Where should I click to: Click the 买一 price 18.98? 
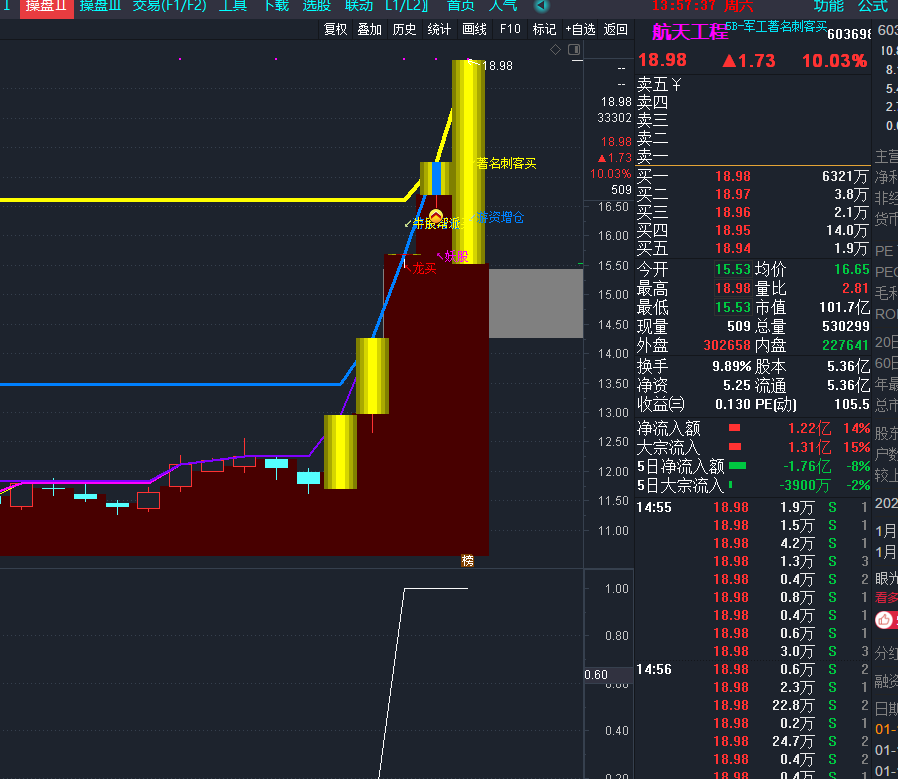[x=732, y=176]
